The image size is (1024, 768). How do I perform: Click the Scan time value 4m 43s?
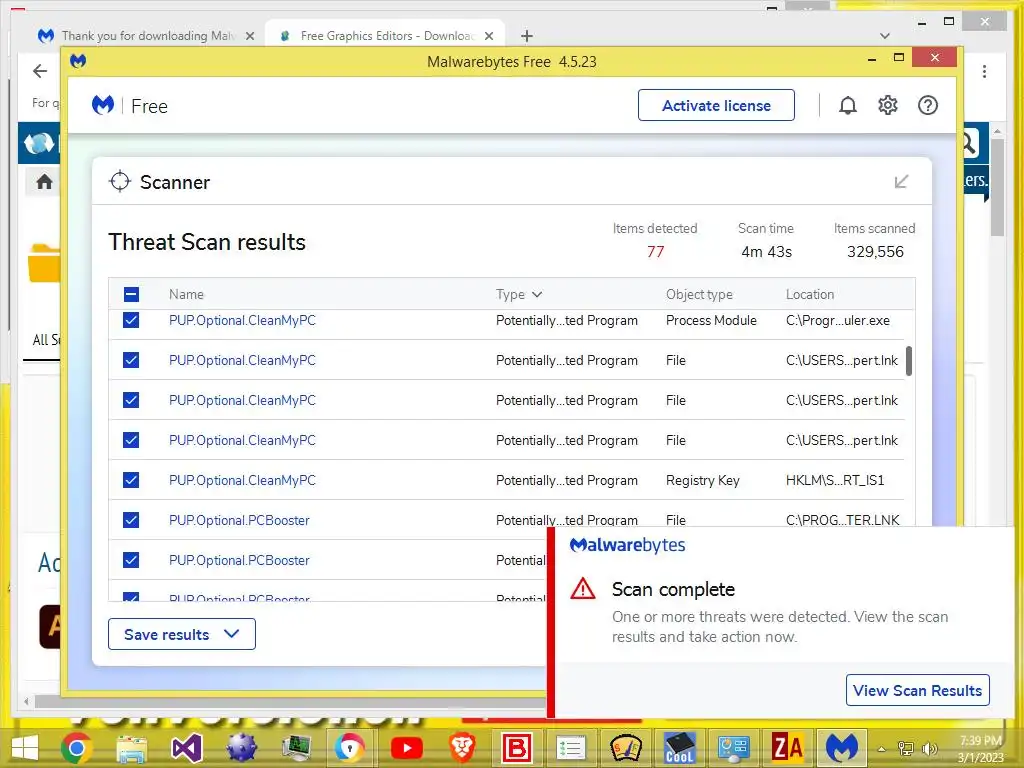767,252
